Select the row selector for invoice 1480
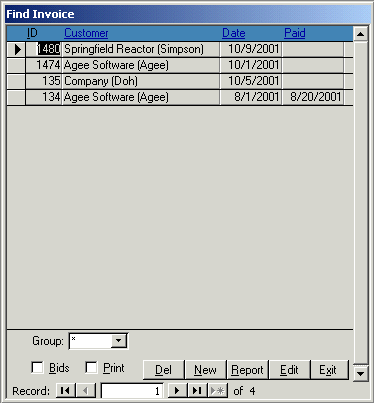This screenshot has width=374, height=403. (16, 49)
